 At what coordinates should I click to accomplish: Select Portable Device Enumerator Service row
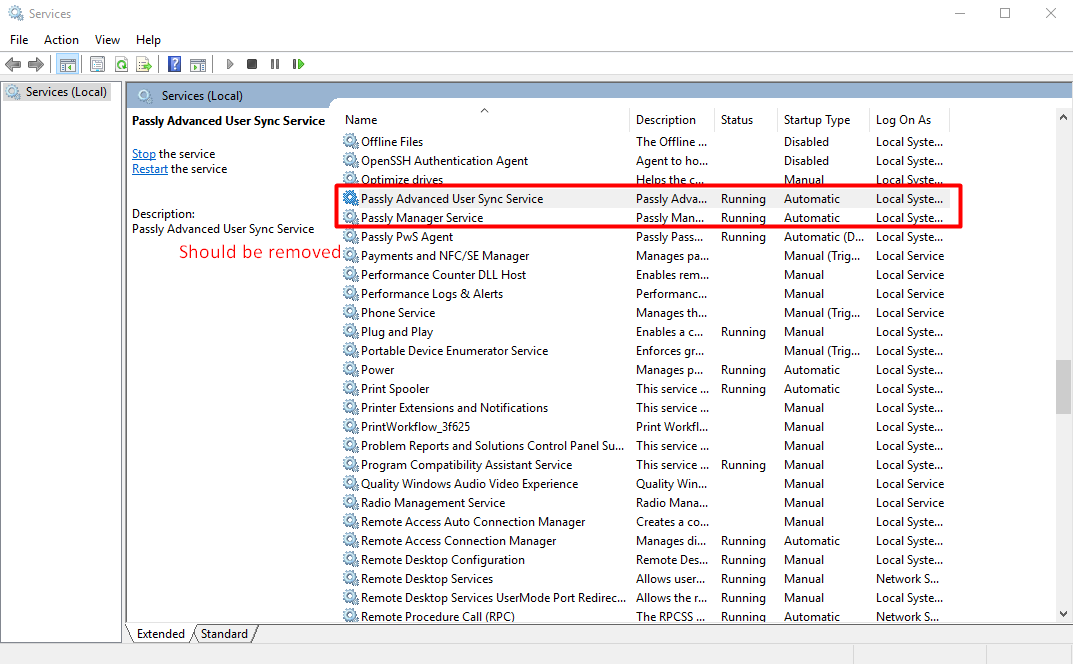point(645,350)
